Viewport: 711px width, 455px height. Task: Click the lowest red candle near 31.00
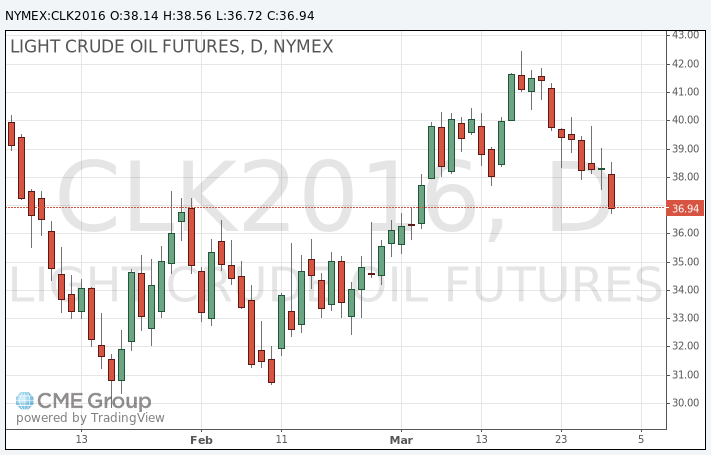[x=271, y=371]
